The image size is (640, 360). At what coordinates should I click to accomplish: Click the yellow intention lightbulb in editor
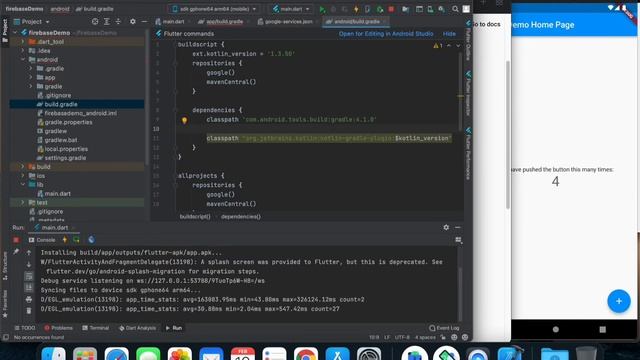tap(184, 120)
